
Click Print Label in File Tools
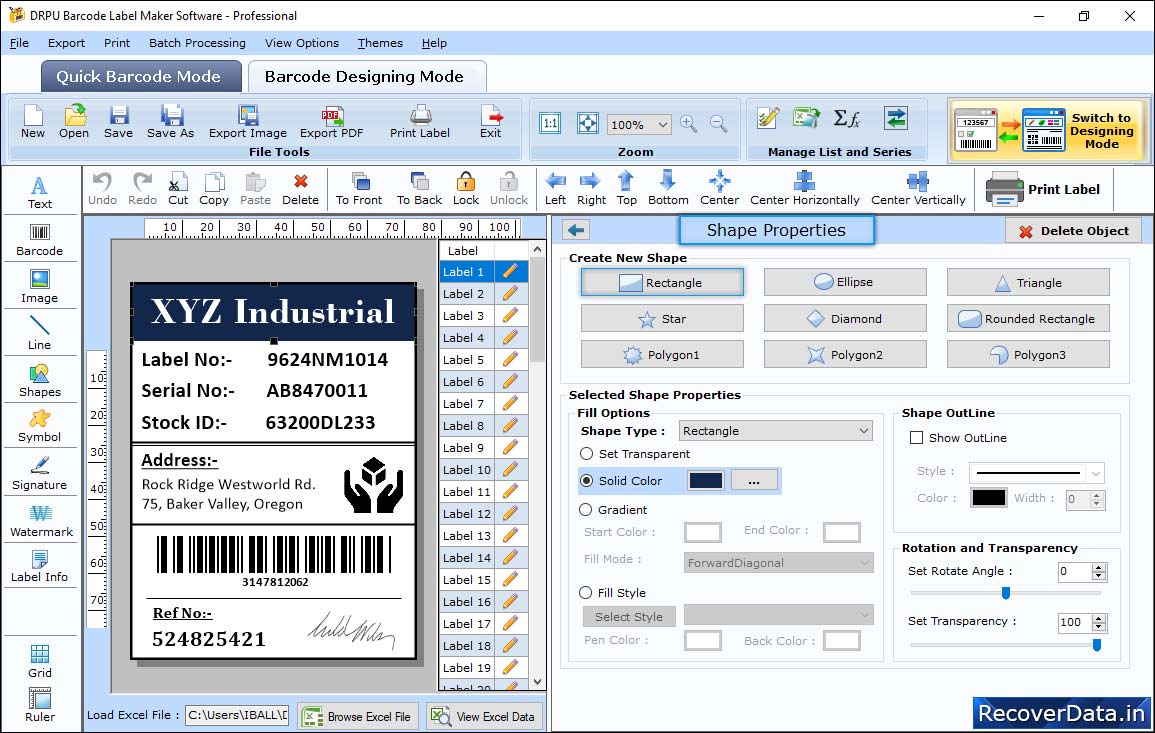[420, 122]
